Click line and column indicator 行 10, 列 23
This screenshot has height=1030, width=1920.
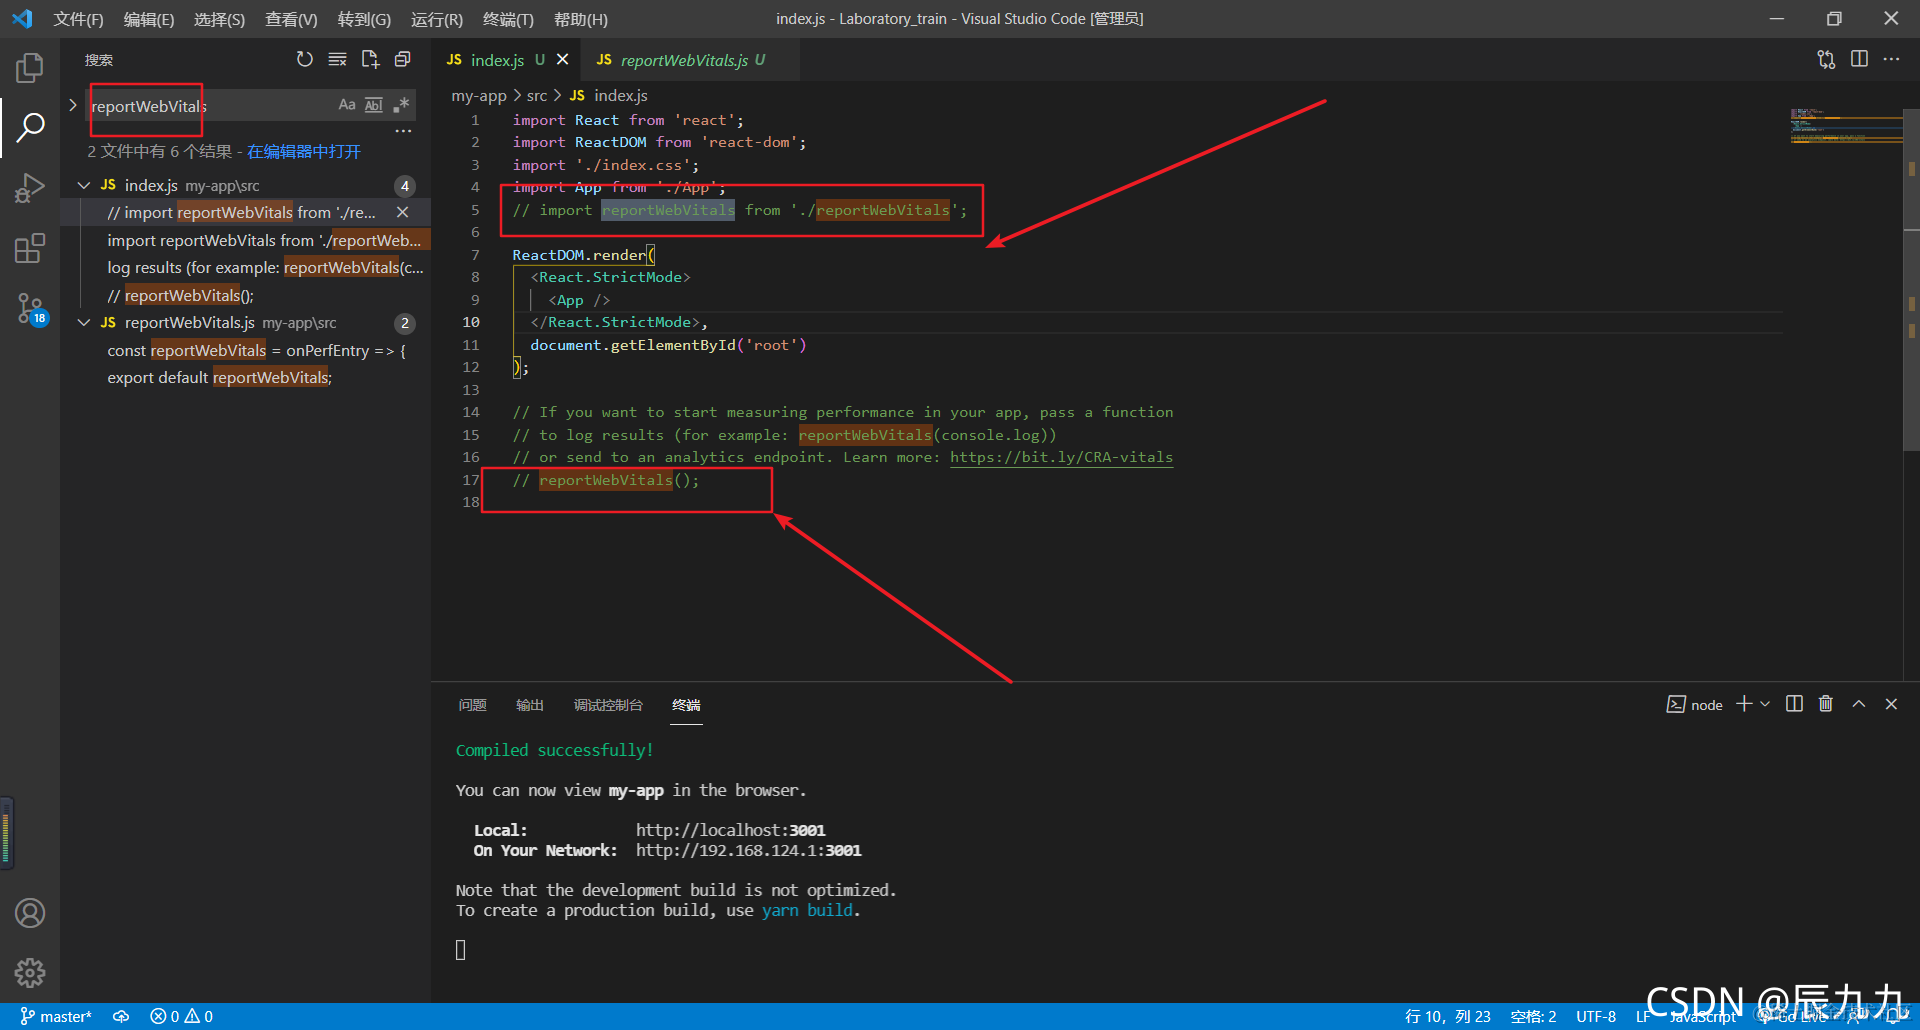point(1447,1016)
